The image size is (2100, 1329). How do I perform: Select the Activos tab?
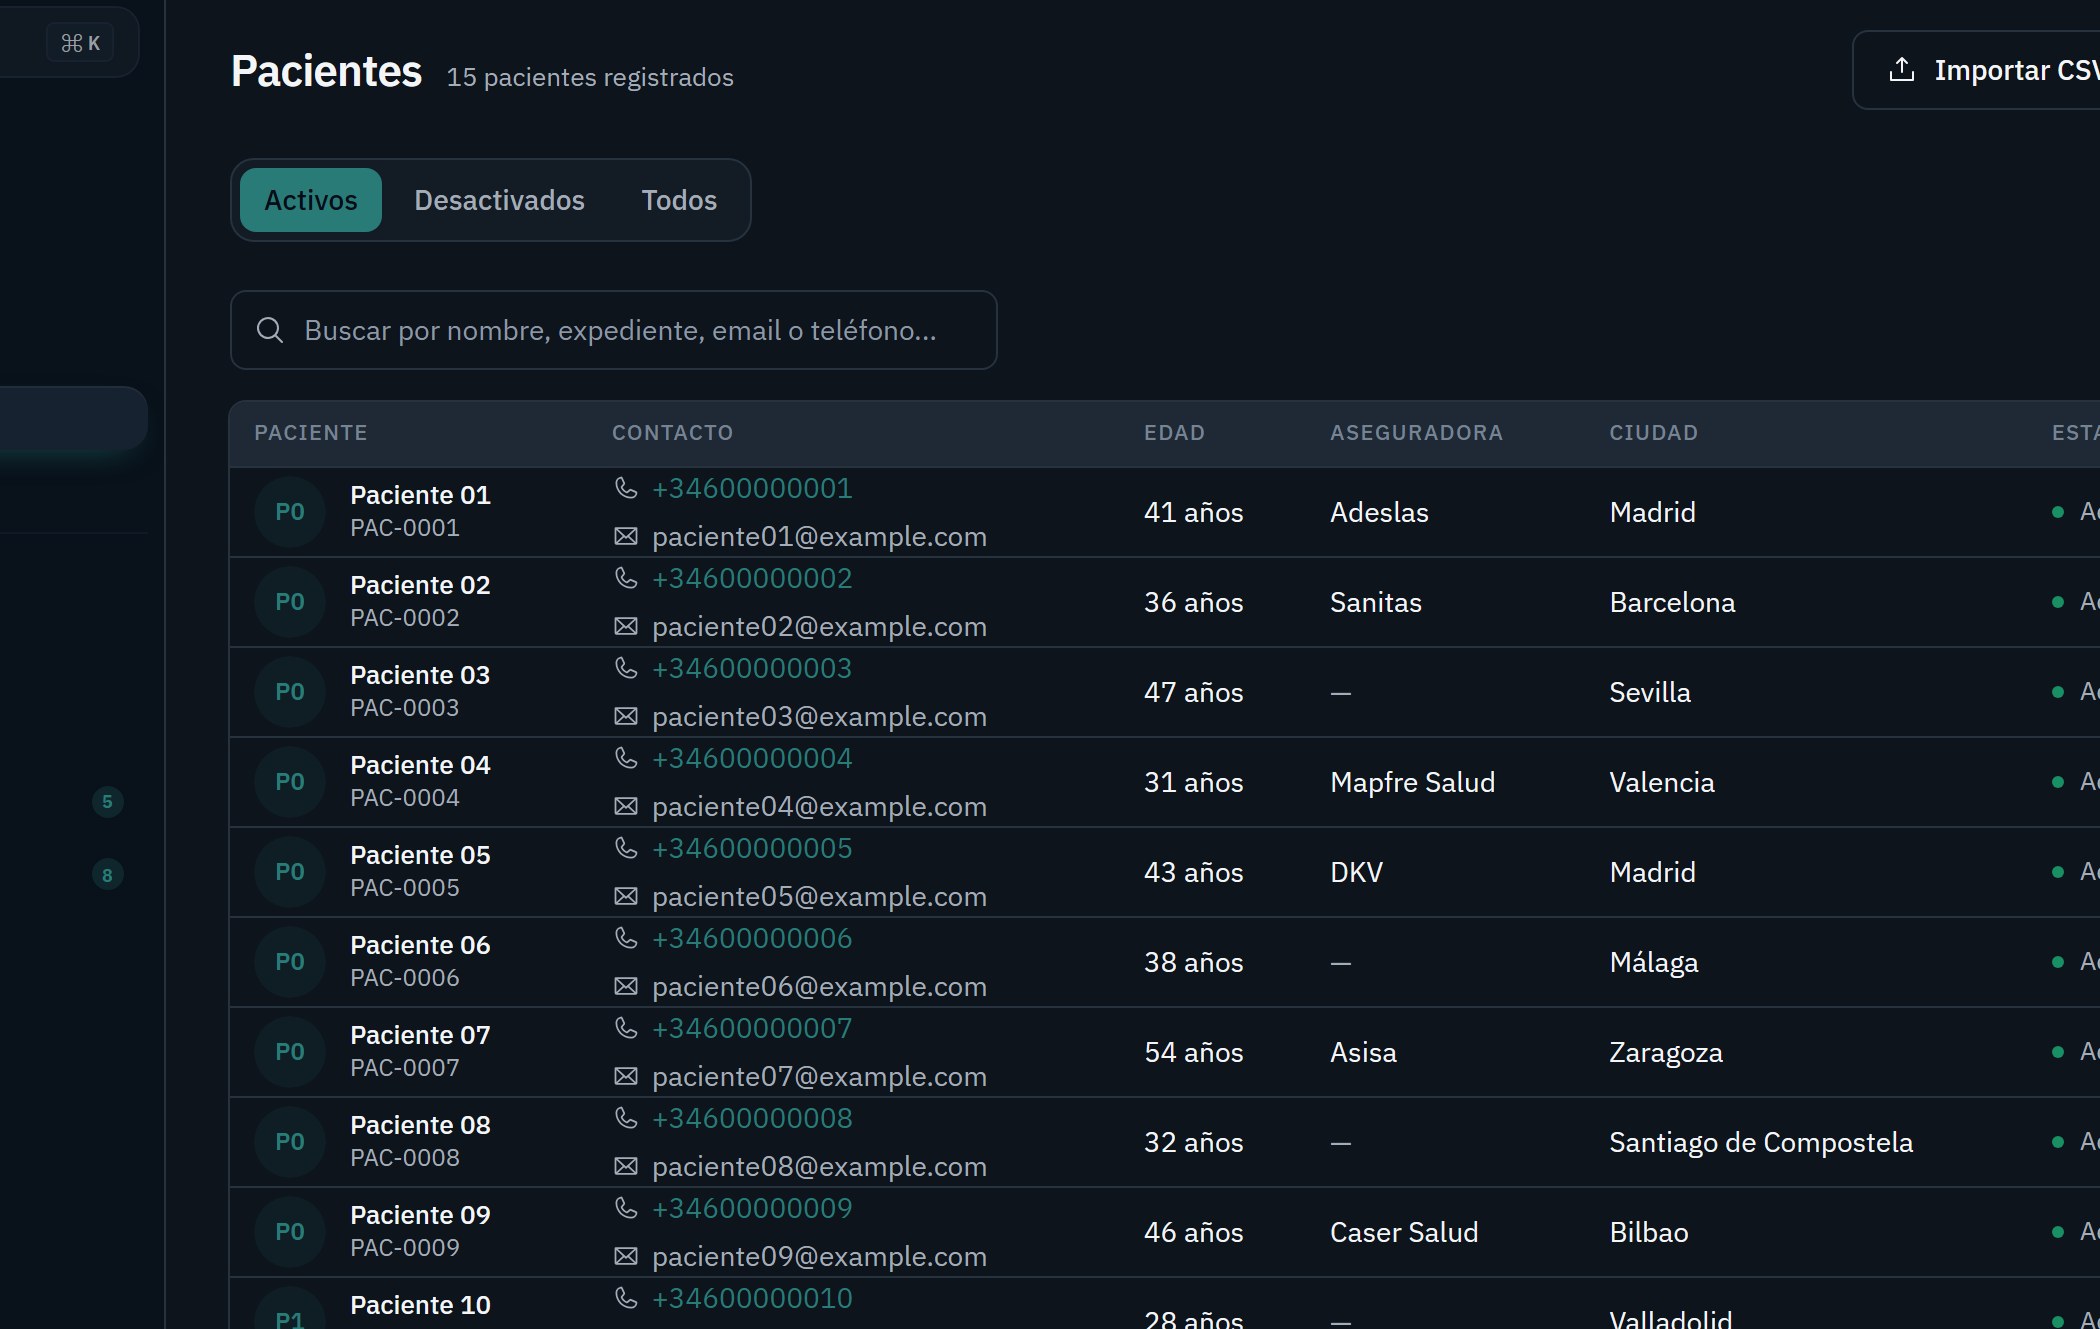tap(311, 200)
